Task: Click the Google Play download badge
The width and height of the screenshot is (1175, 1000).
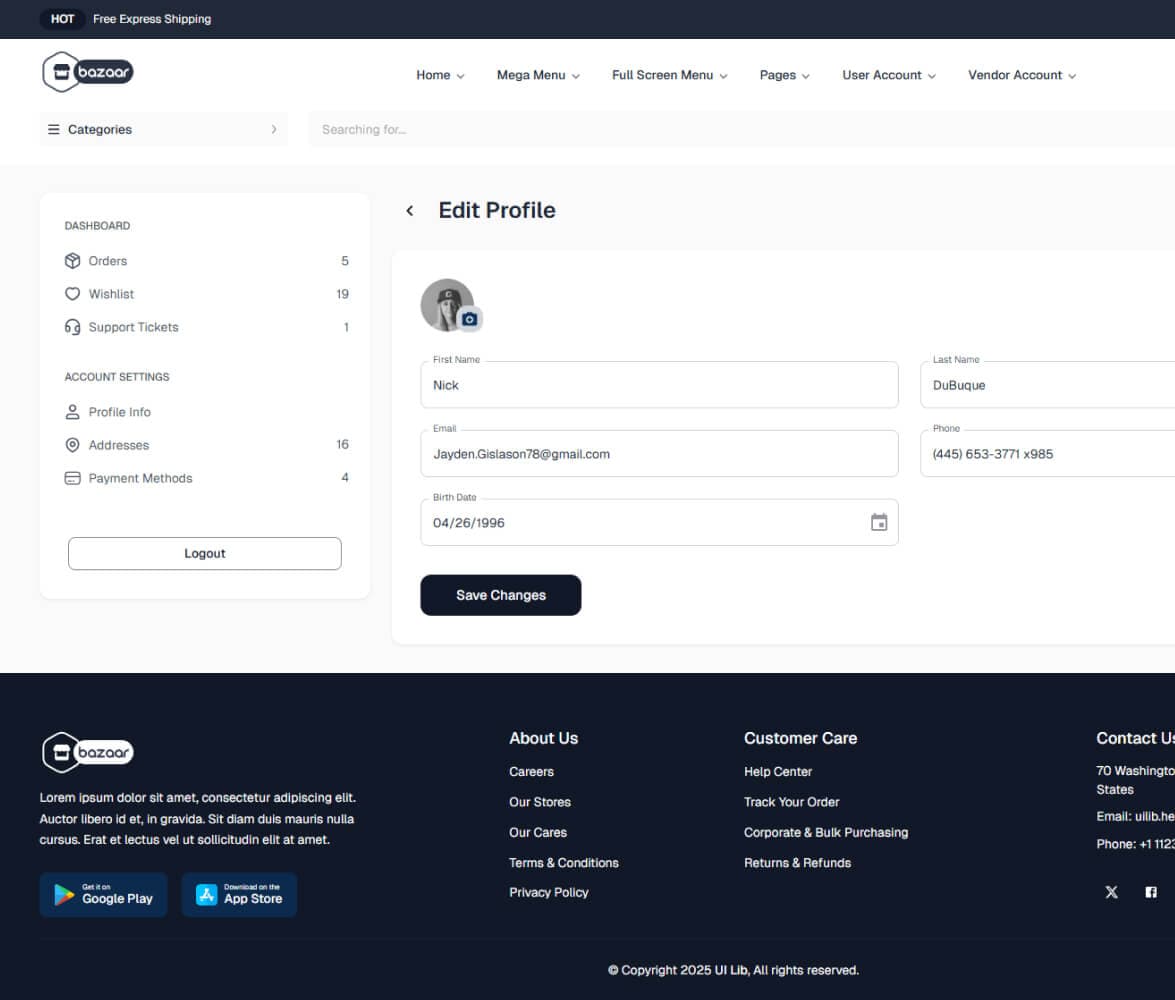Action: [x=103, y=895]
